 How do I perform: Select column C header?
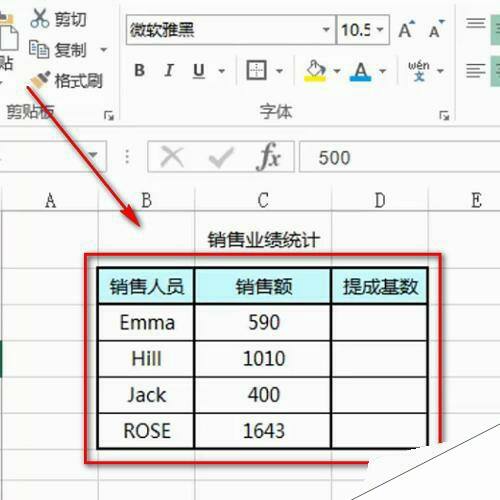point(263,200)
